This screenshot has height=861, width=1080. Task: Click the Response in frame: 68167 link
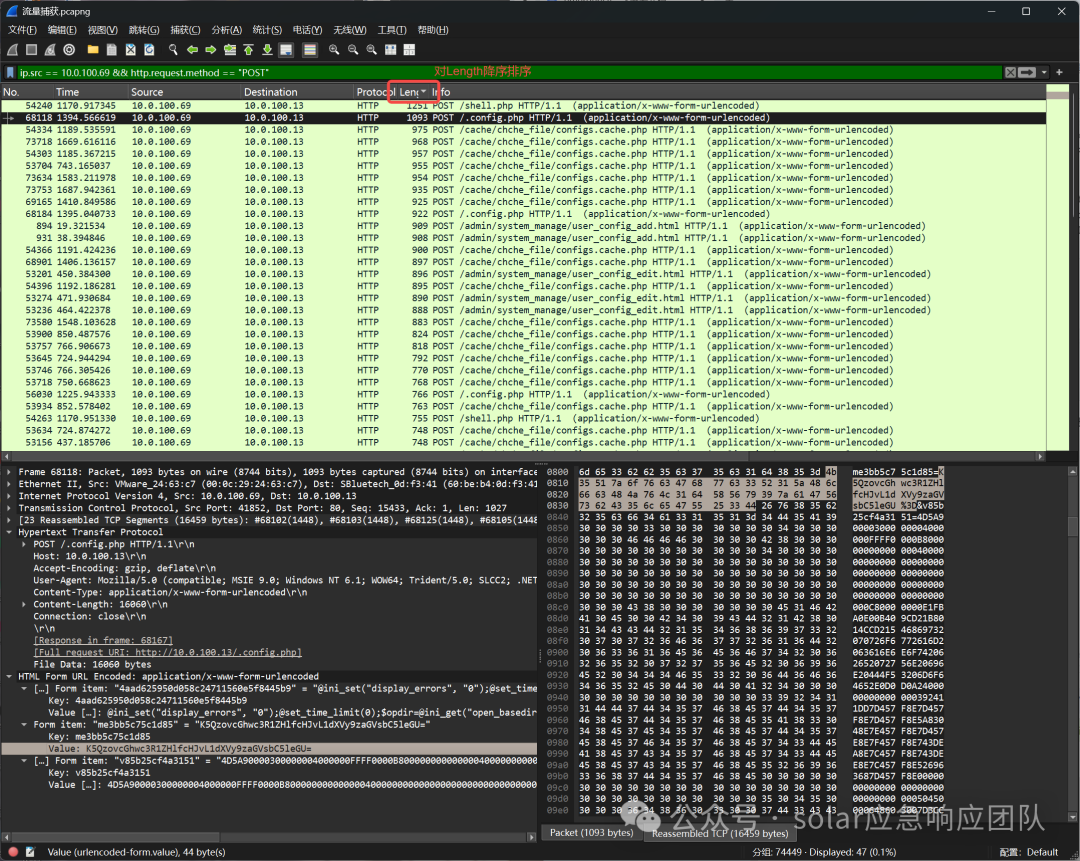(x=103, y=641)
